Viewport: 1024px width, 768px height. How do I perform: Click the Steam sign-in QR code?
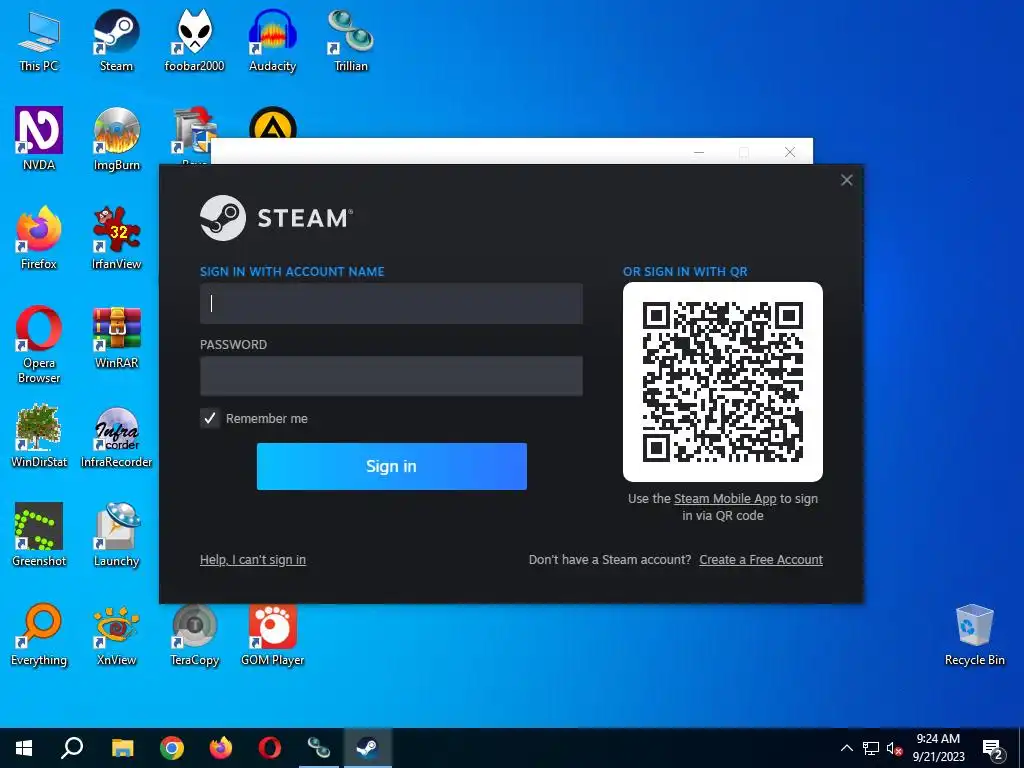click(x=722, y=382)
